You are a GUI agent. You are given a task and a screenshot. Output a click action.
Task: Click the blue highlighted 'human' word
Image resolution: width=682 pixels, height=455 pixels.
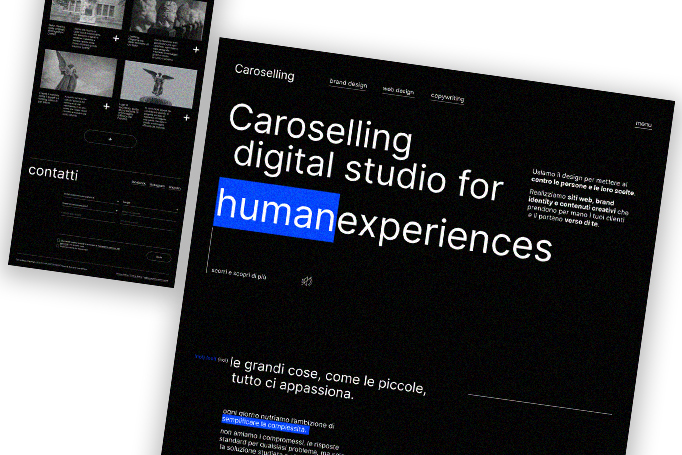(276, 209)
